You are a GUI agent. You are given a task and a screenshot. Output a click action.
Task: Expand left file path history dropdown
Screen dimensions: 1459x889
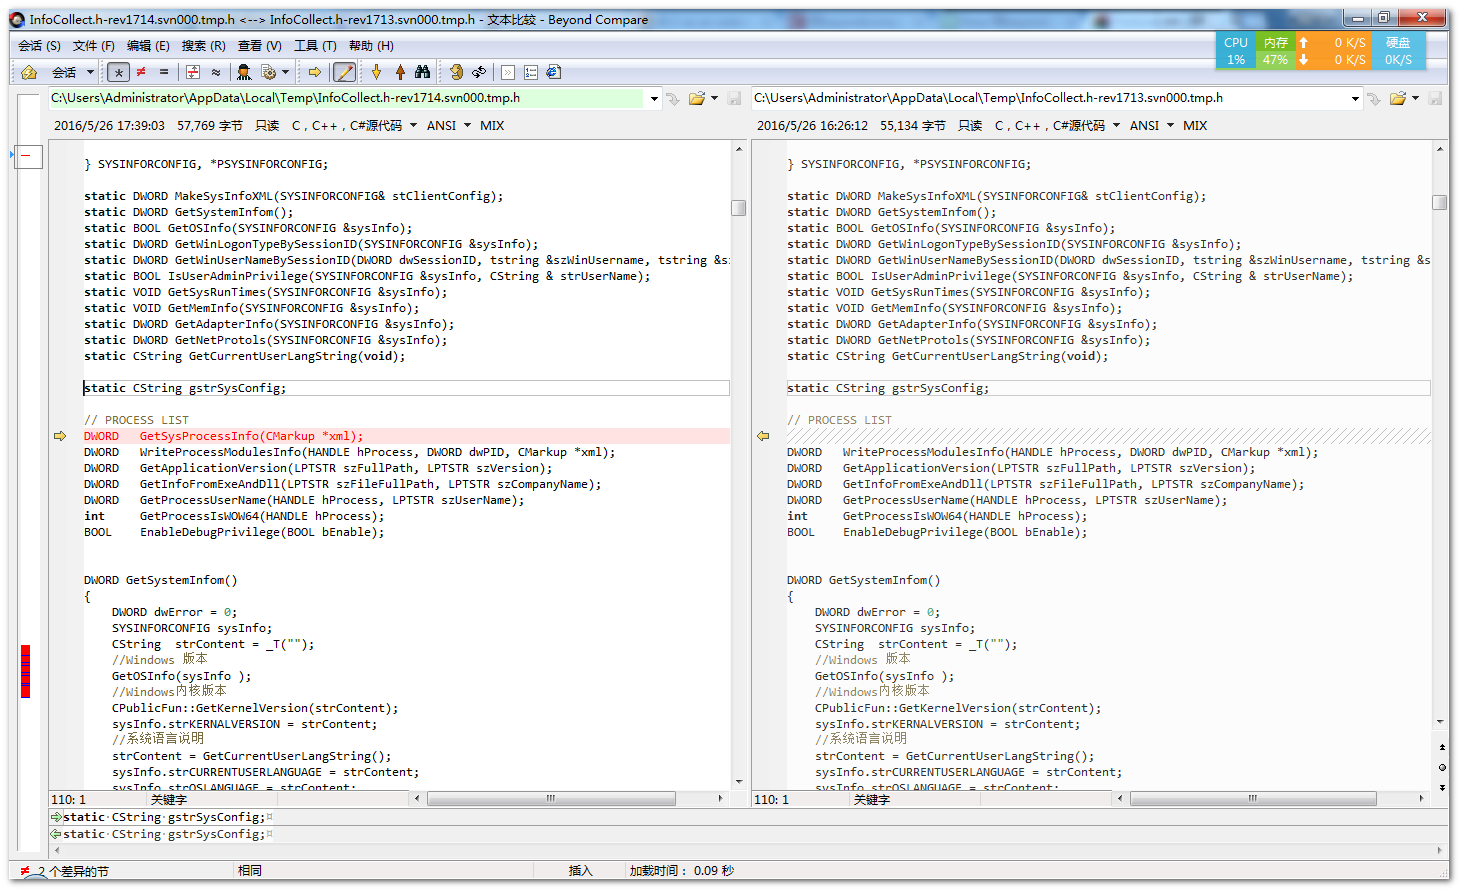click(x=654, y=98)
